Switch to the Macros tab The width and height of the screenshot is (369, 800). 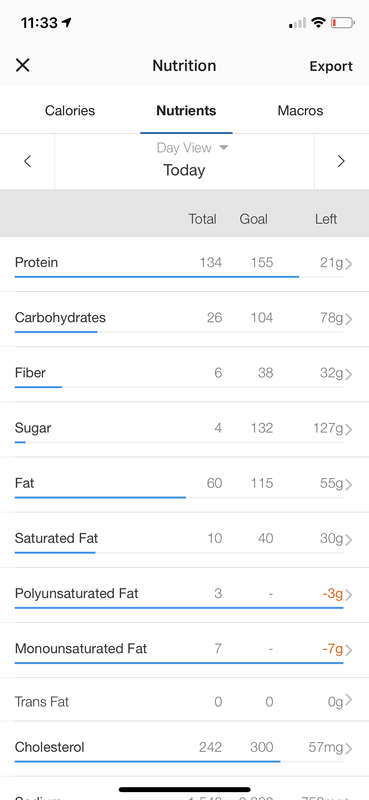point(300,111)
